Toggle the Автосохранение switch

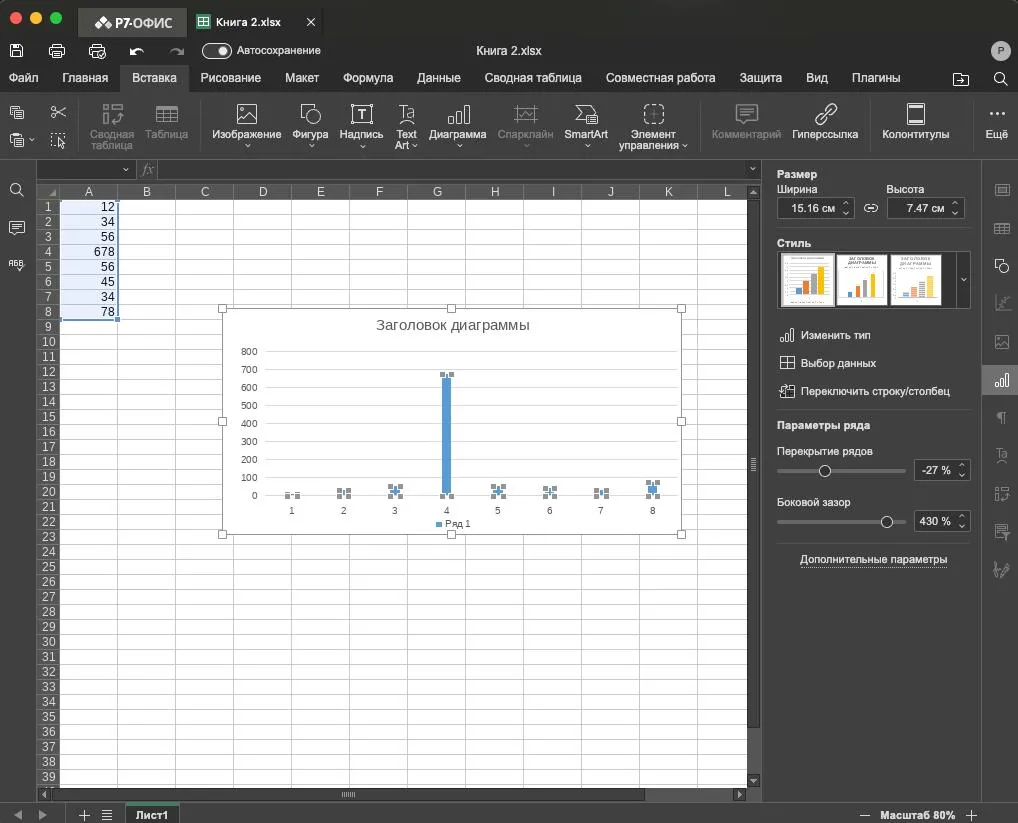tap(217, 51)
